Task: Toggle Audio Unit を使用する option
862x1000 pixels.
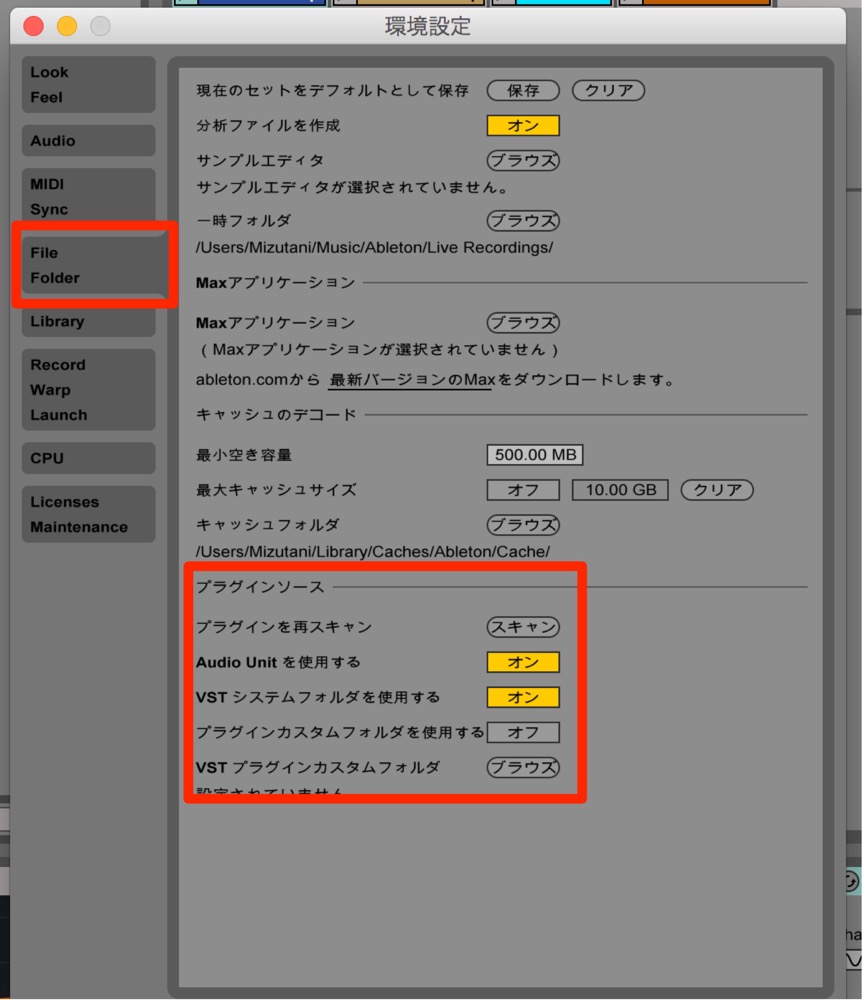Action: click(523, 662)
